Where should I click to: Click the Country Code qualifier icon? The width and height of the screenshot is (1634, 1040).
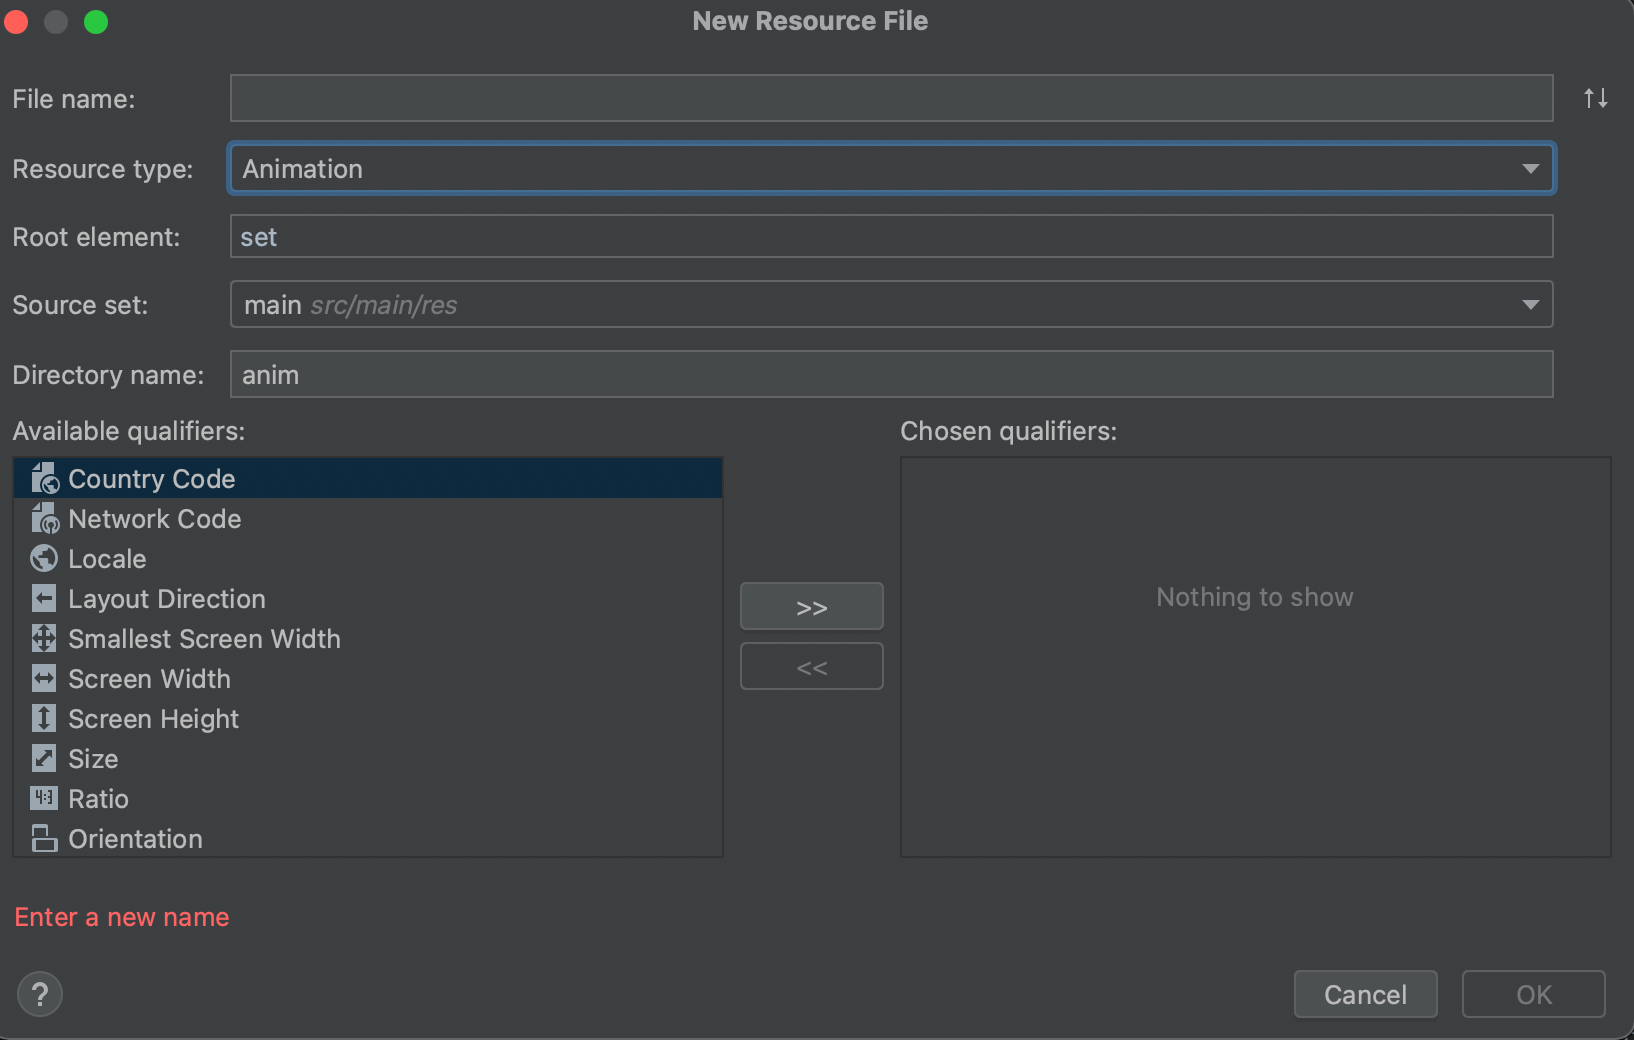(44, 479)
